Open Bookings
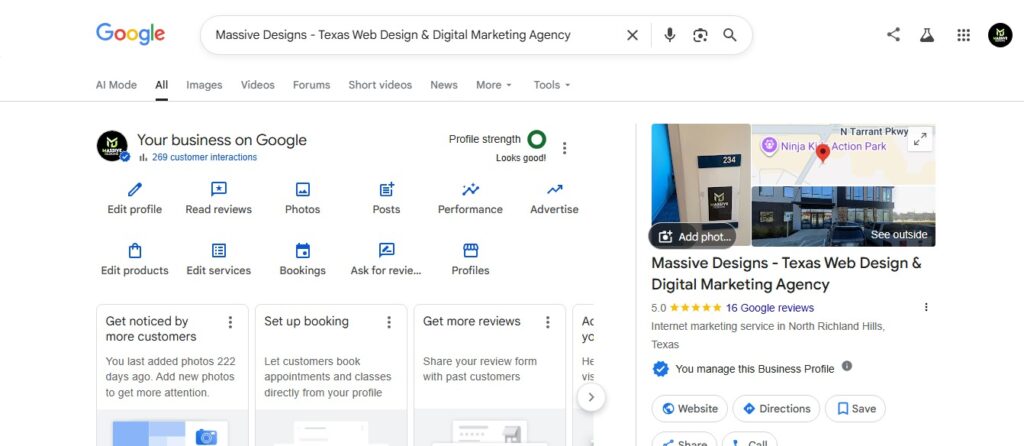The image size is (1024, 446). (x=302, y=260)
